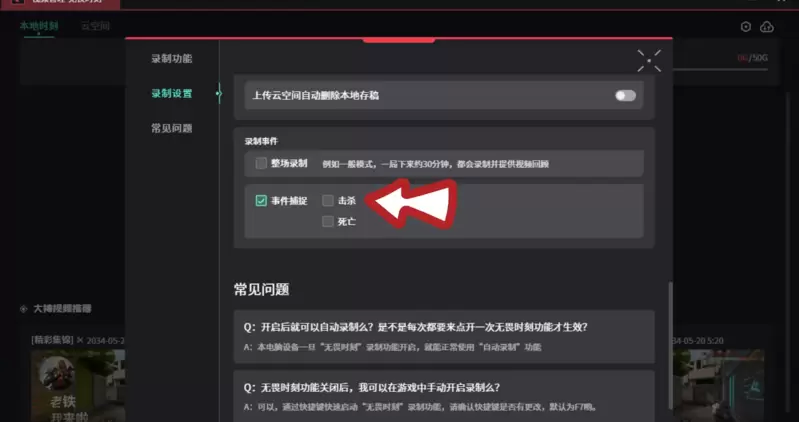Expand the FAQ about 手动开启录制

pos(444,396)
